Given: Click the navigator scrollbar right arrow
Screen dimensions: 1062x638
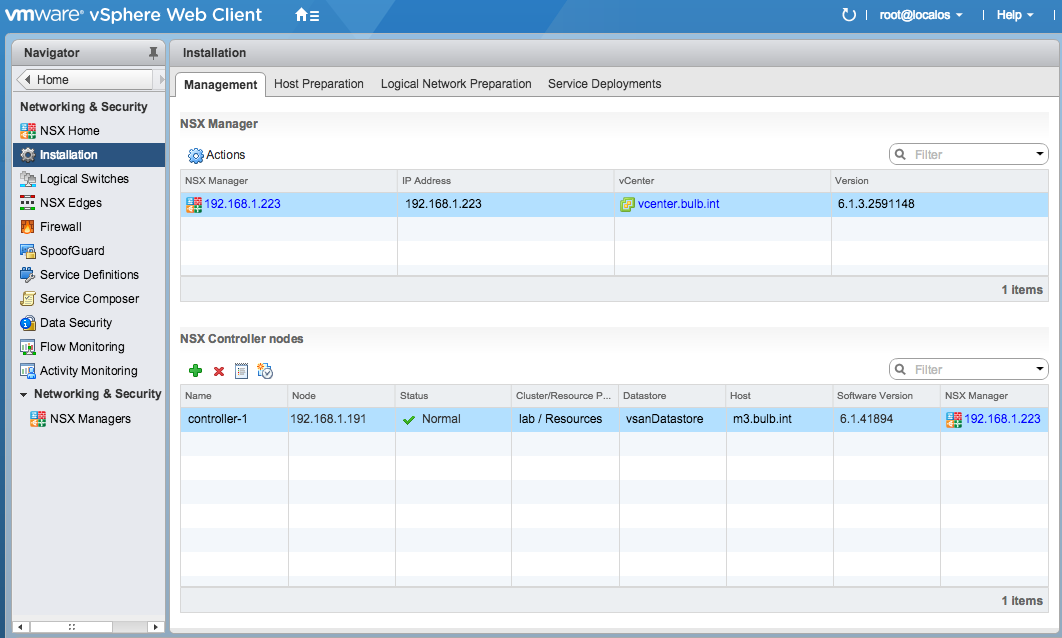Looking at the screenshot, I should 156,627.
